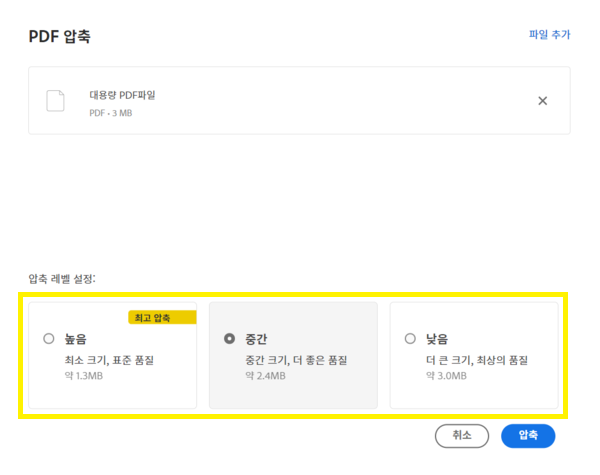Viewport: 600px width, 475px height.
Task: Click the 중간 option card size estimate 약 2.4MB
Action: (x=265, y=376)
